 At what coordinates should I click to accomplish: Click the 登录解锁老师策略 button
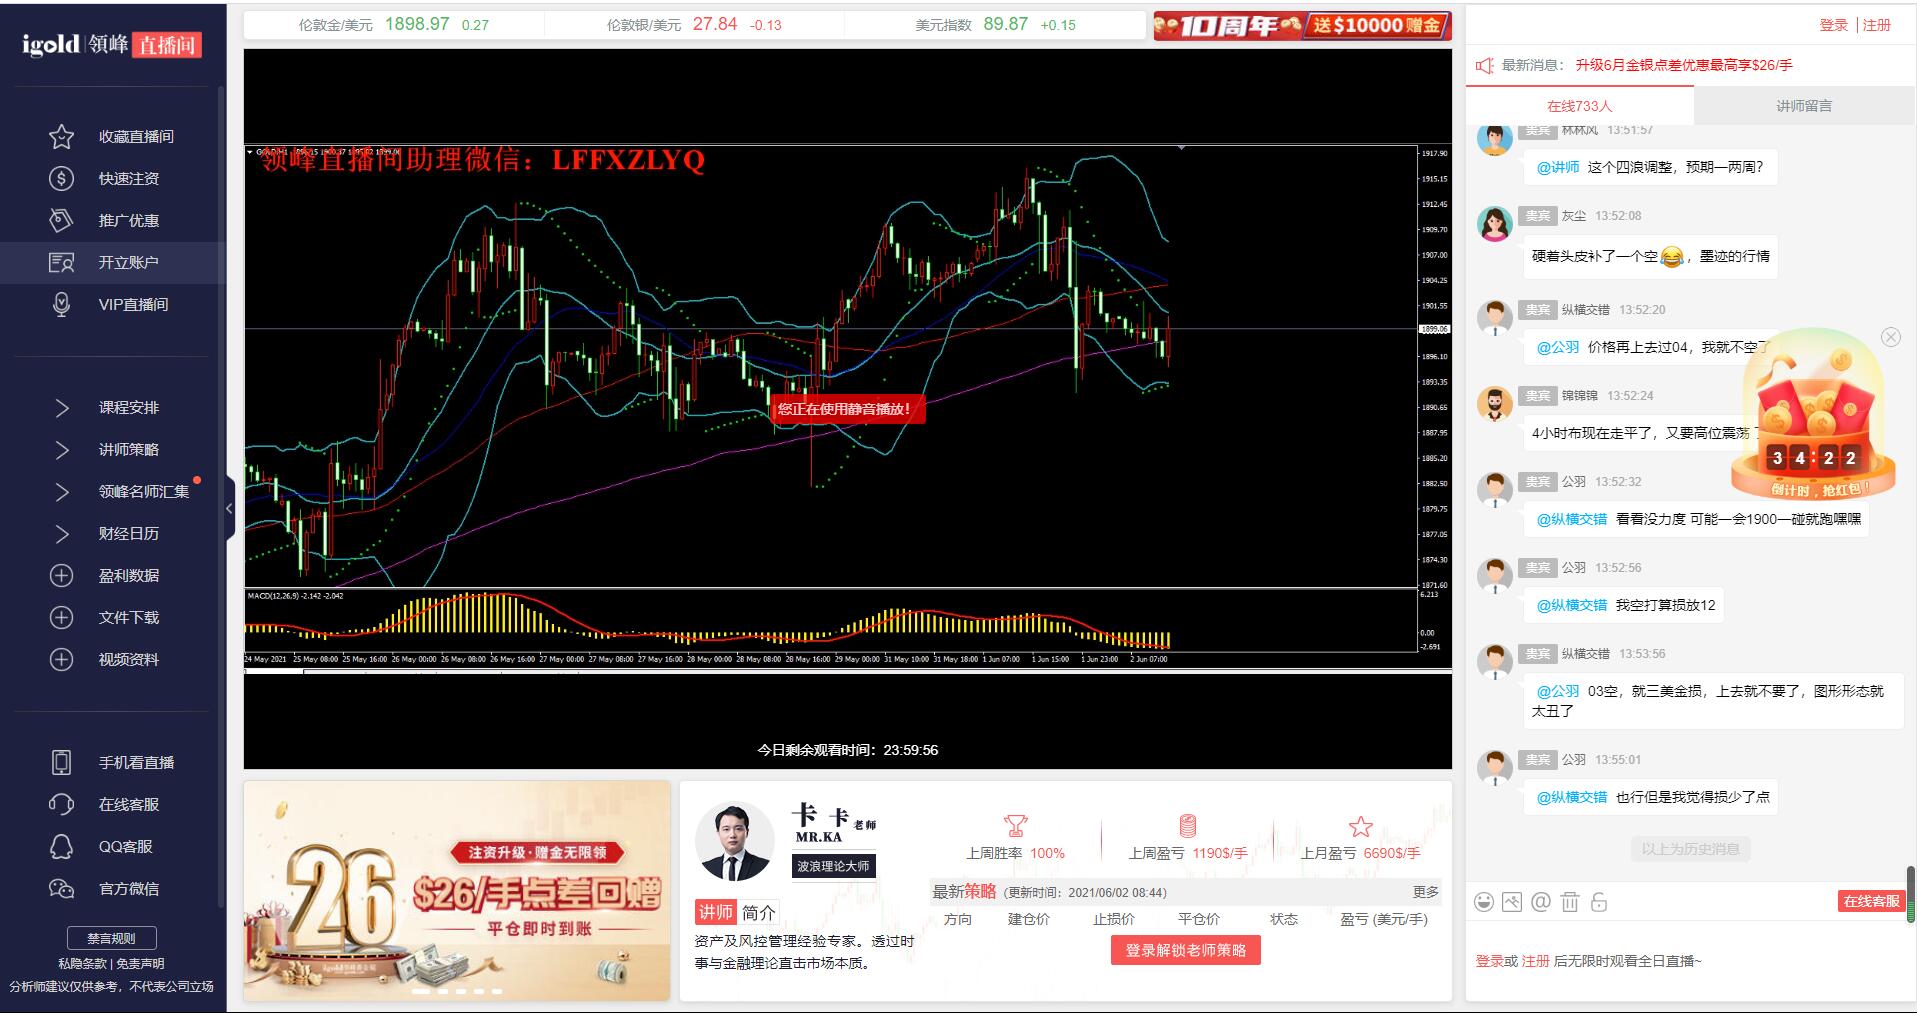tap(1185, 950)
